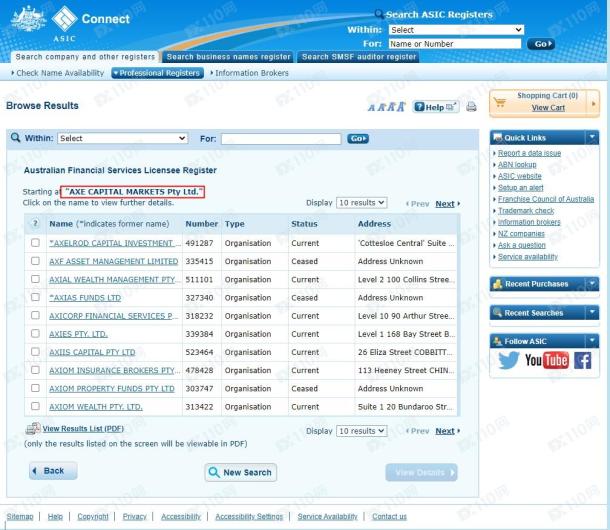This screenshot has height=530, width=610.
Task: Click the Status column header
Action: pos(304,224)
